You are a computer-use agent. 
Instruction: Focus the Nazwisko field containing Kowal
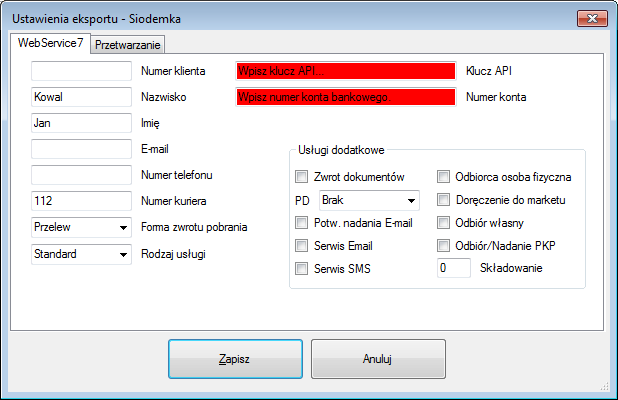(x=81, y=97)
